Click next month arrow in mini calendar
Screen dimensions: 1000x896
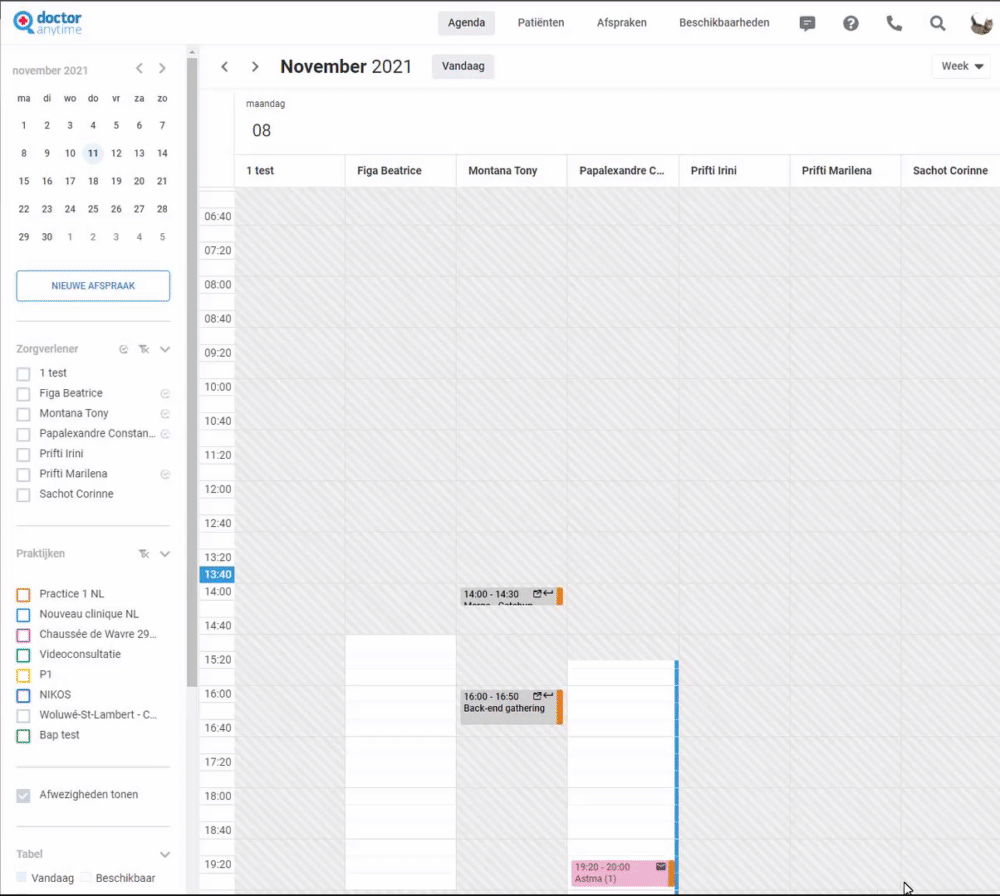point(162,69)
